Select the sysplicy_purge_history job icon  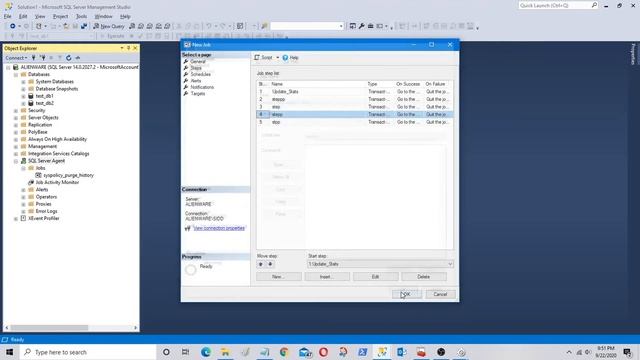click(38, 175)
